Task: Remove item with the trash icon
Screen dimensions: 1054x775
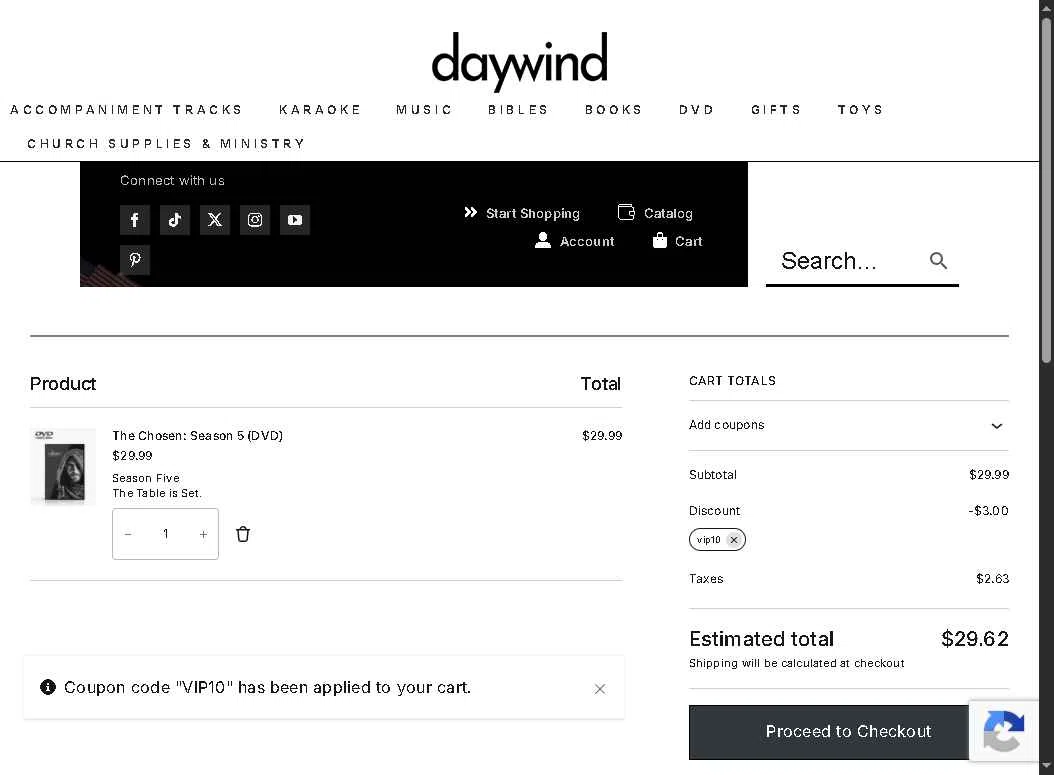Action: 243,534
